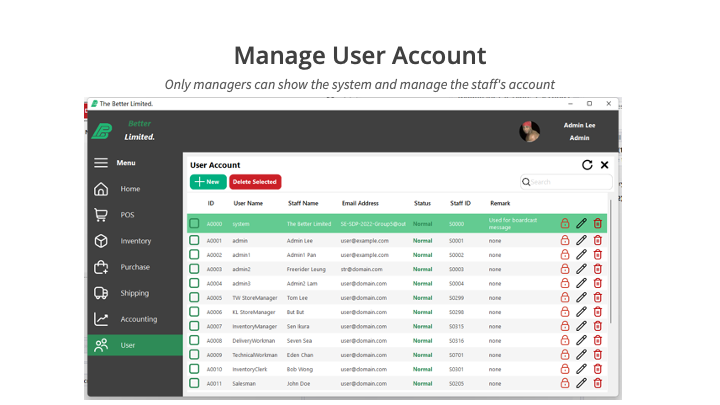This screenshot has height=405, width=720.
Task: Tick checkbox for A0001 admin row
Action: tap(194, 240)
